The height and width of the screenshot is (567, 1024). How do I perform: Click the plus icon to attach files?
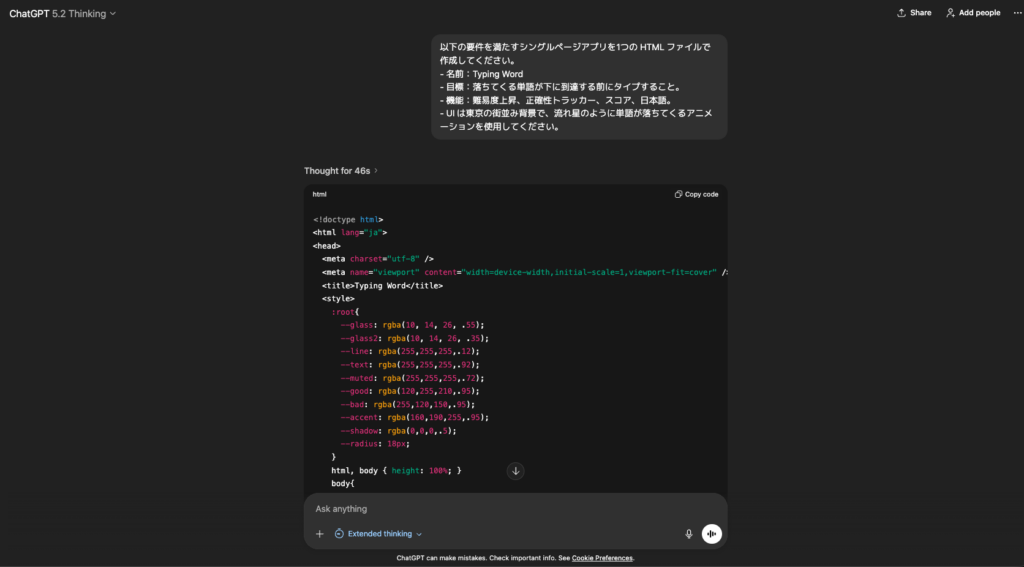tap(320, 534)
